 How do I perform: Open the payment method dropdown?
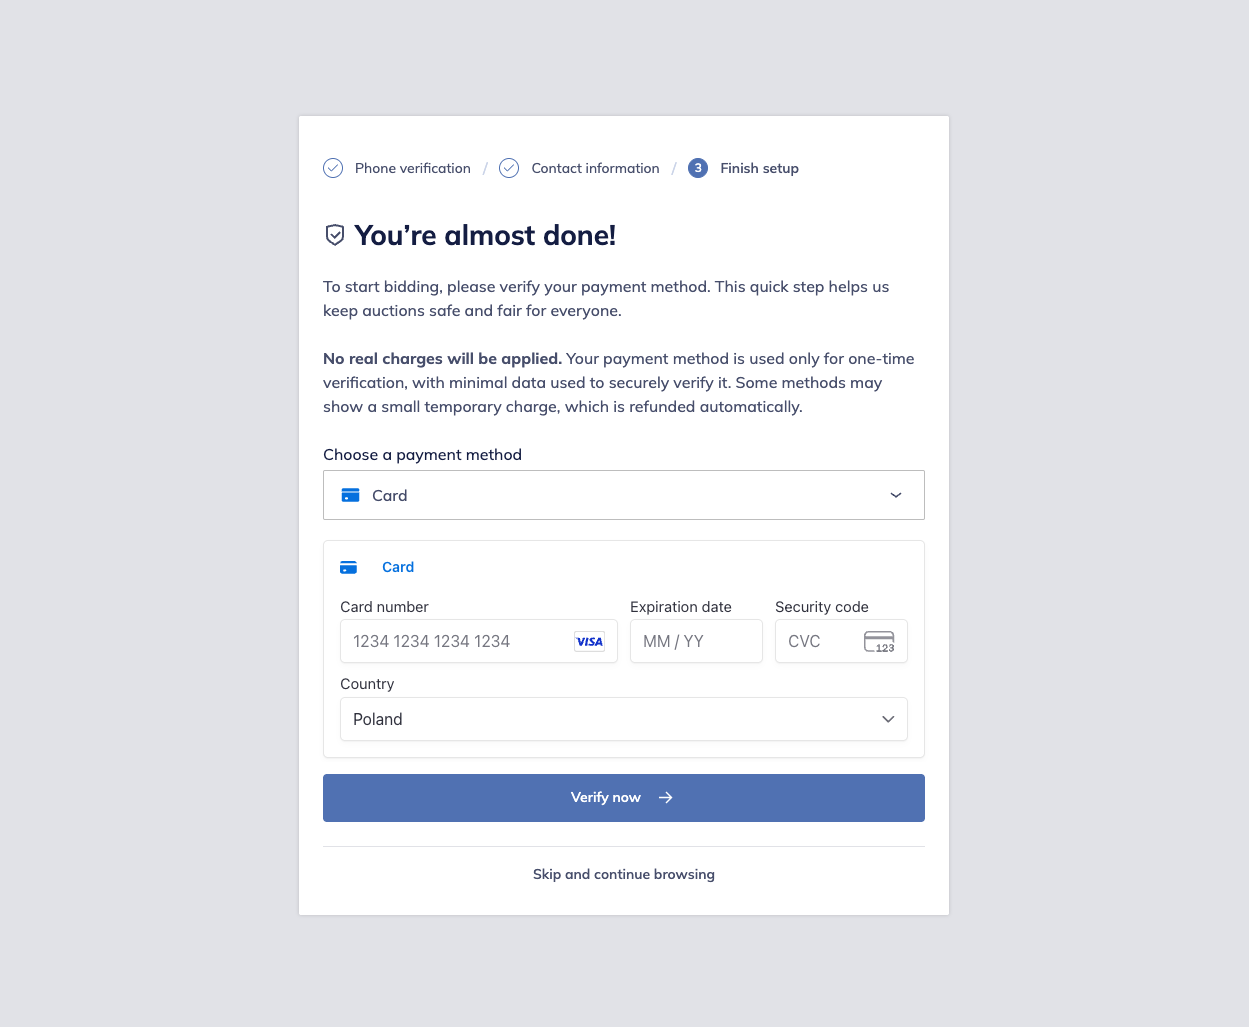[x=623, y=495]
